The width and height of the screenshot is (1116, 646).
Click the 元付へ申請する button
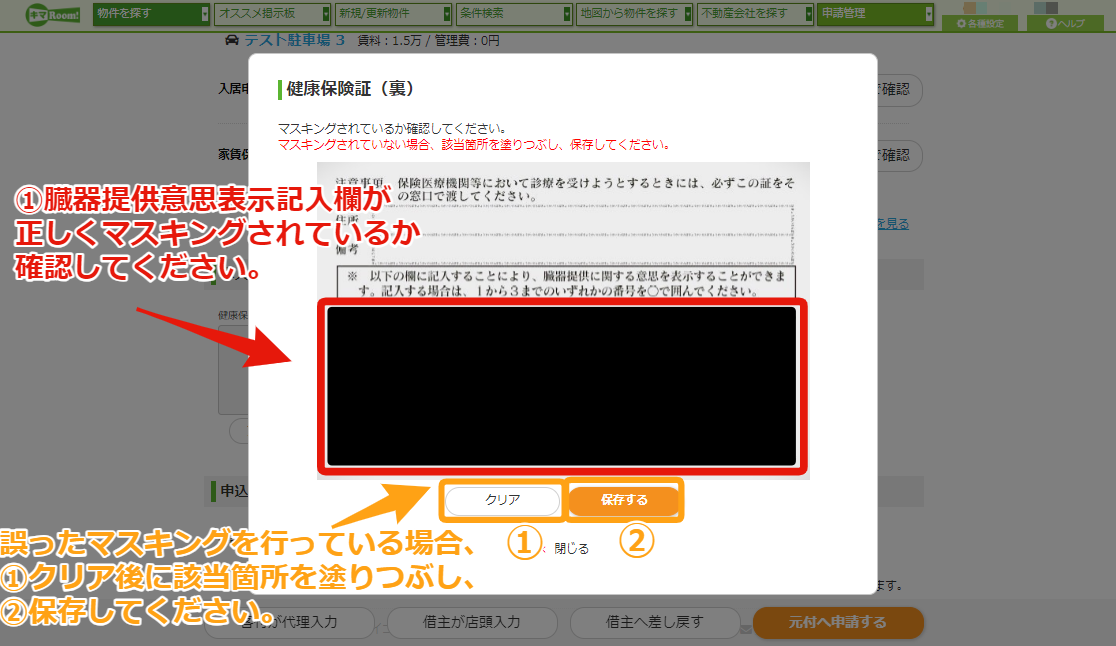pos(838,623)
